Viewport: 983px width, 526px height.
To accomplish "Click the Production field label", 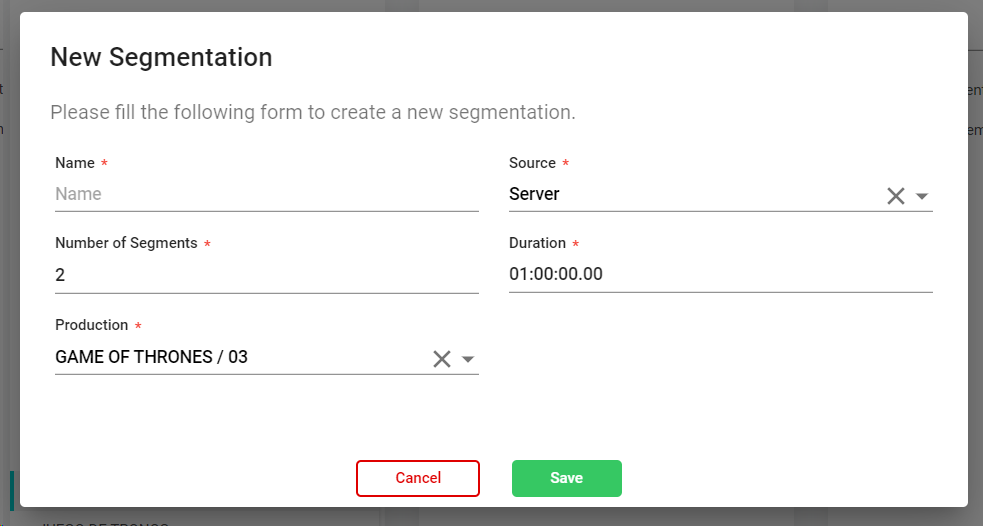I will (x=91, y=325).
